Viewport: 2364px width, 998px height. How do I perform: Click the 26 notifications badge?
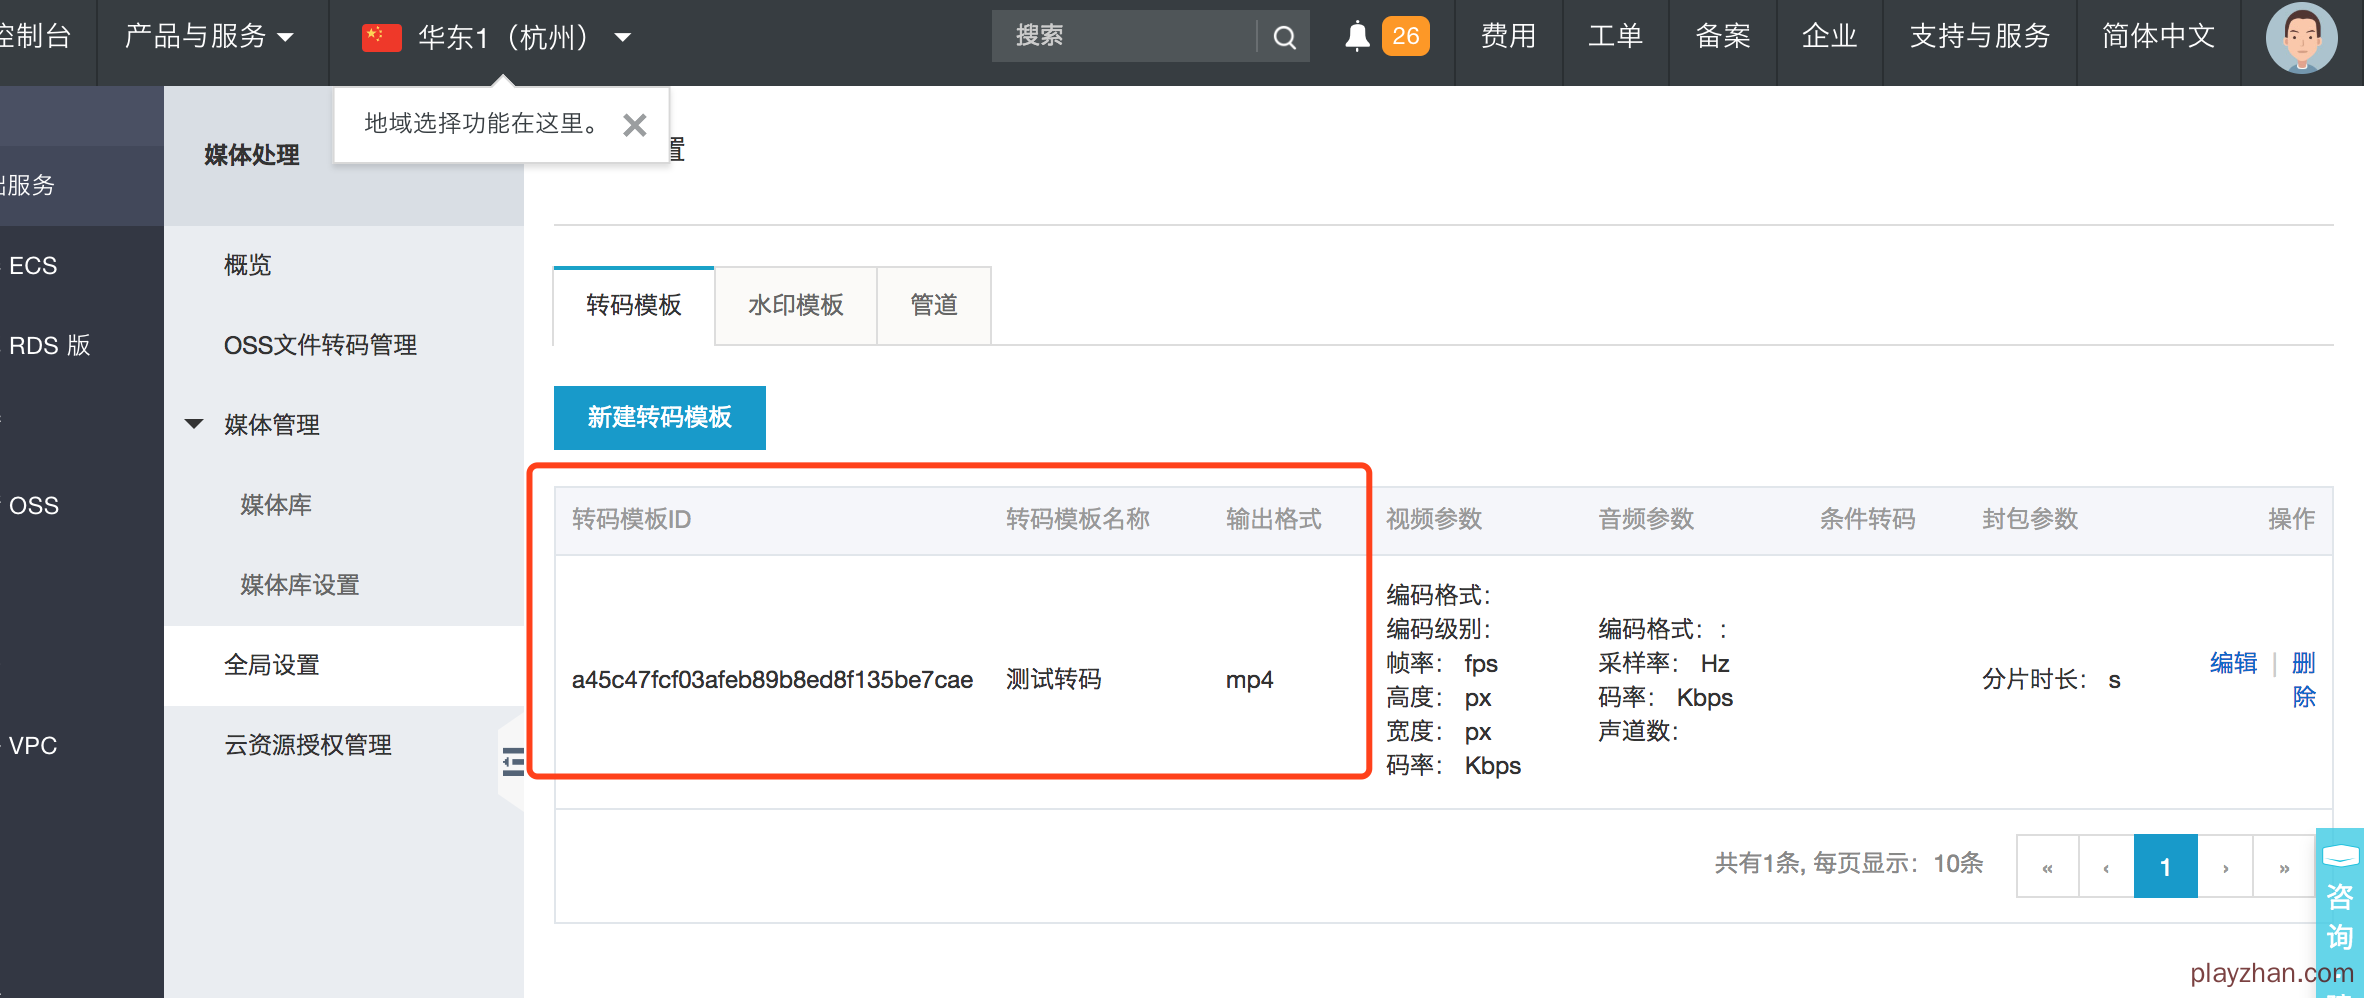[1405, 37]
